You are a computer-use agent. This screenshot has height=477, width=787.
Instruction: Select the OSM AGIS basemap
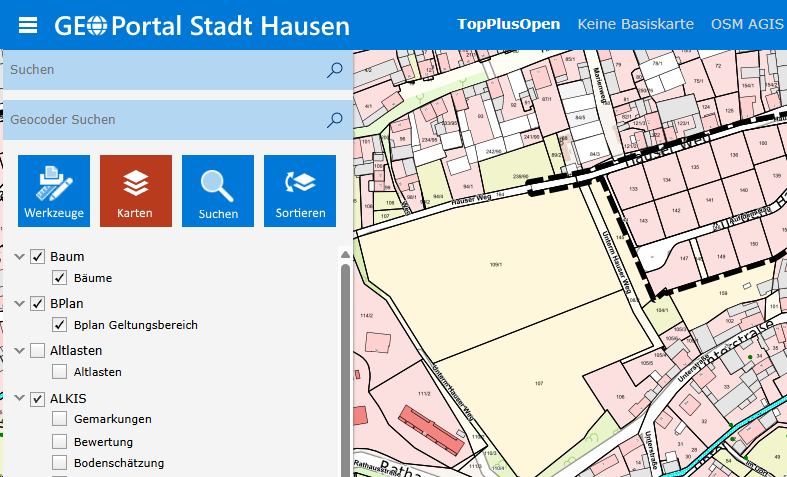coord(747,24)
